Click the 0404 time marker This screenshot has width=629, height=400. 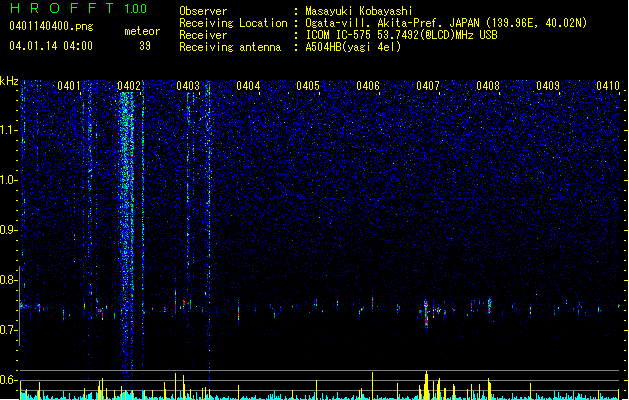(x=248, y=86)
